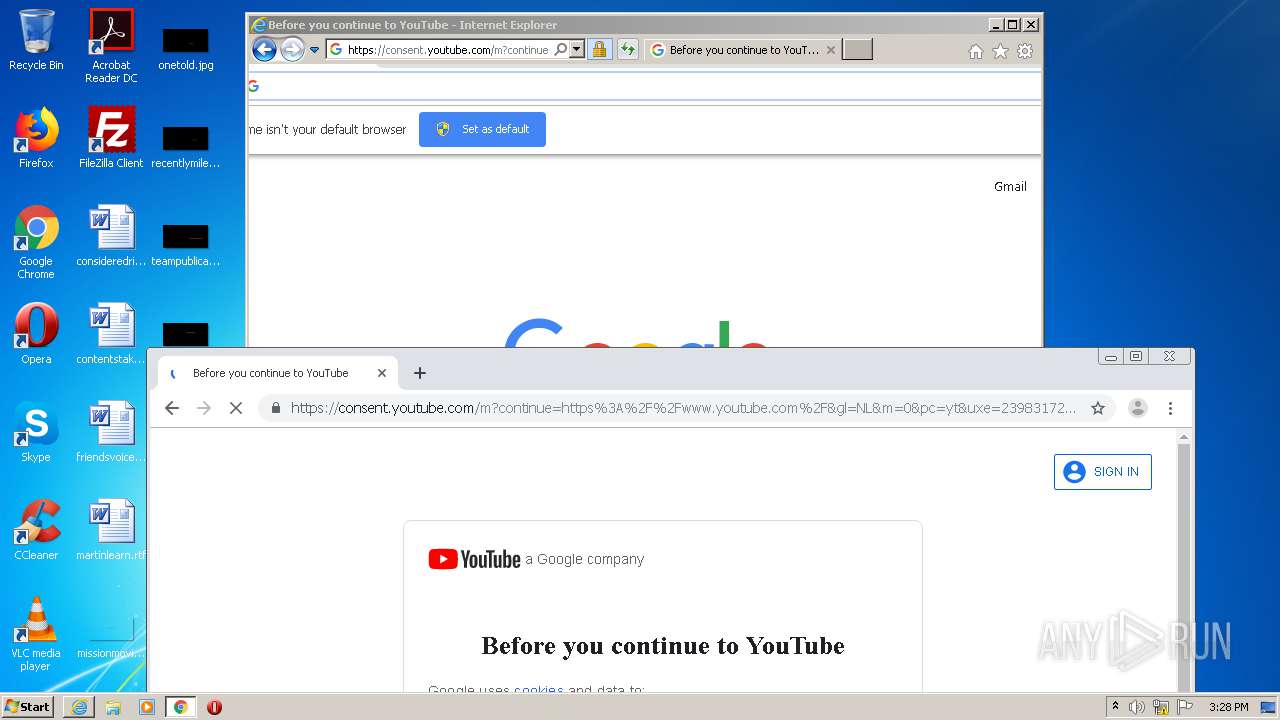
Task: Select the martinlearn.rtf document icon
Action: coord(111,530)
